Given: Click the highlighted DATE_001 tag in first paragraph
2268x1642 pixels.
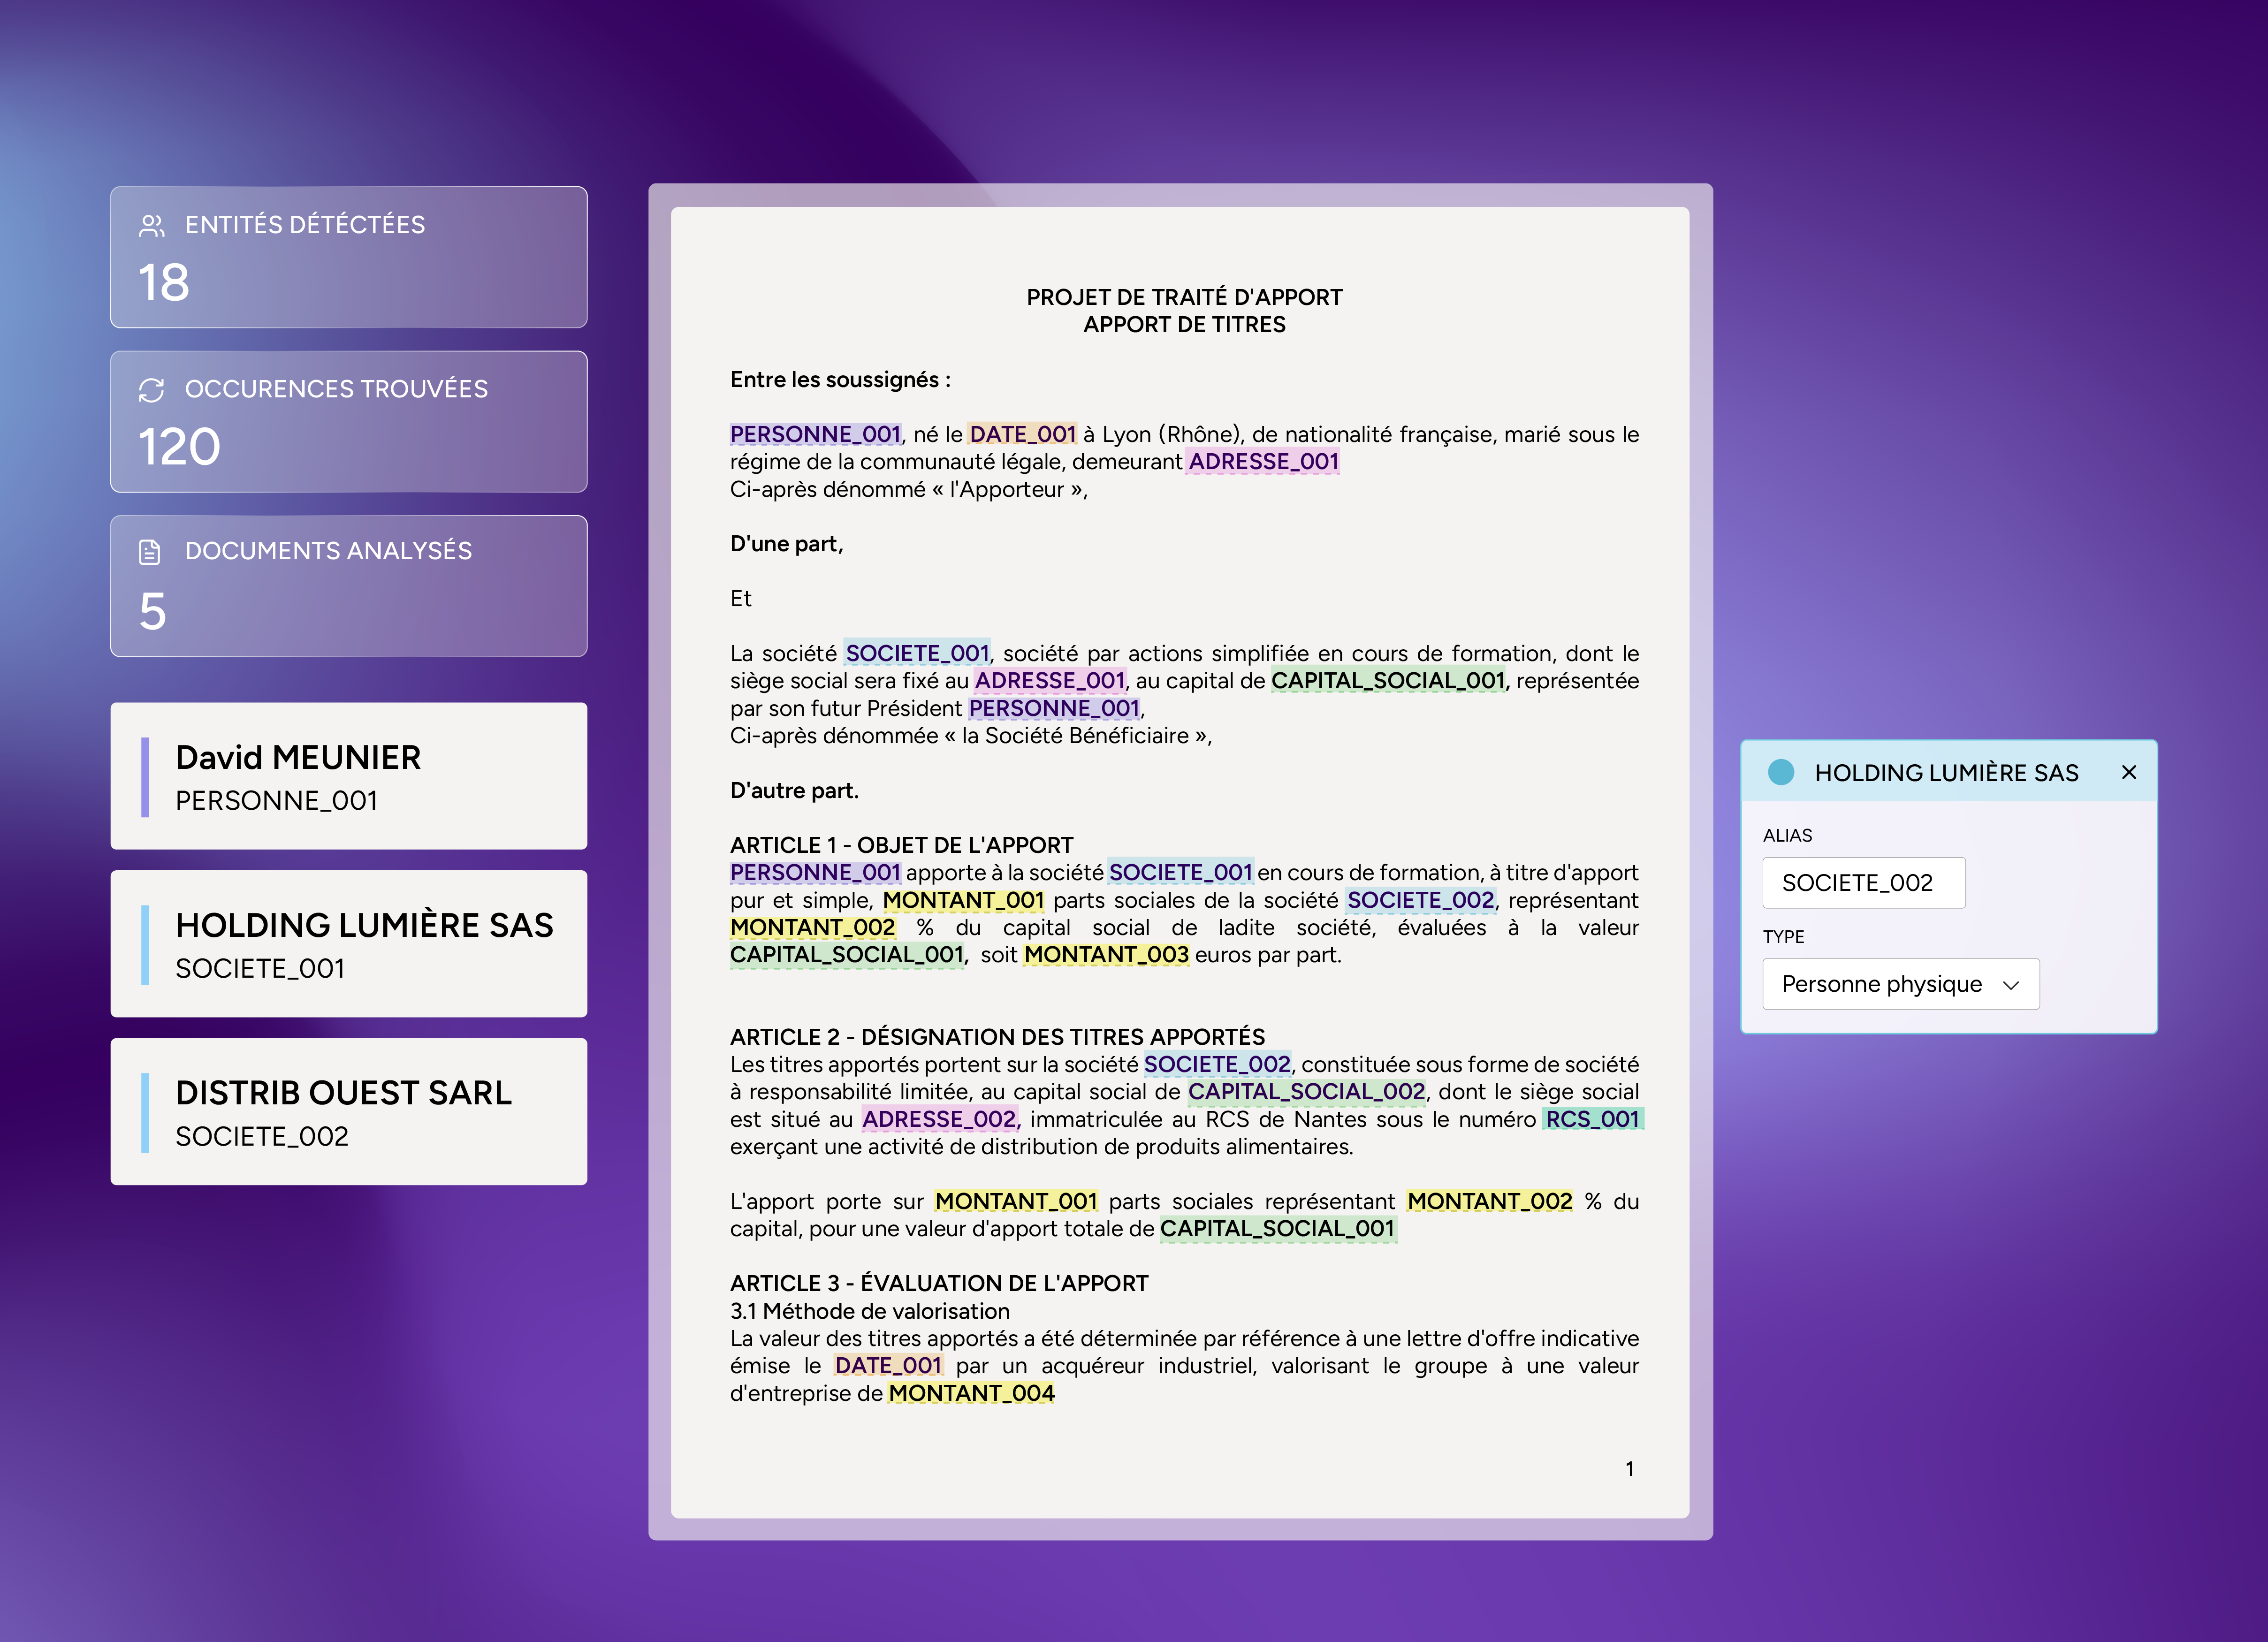Looking at the screenshot, I should pos(1022,434).
